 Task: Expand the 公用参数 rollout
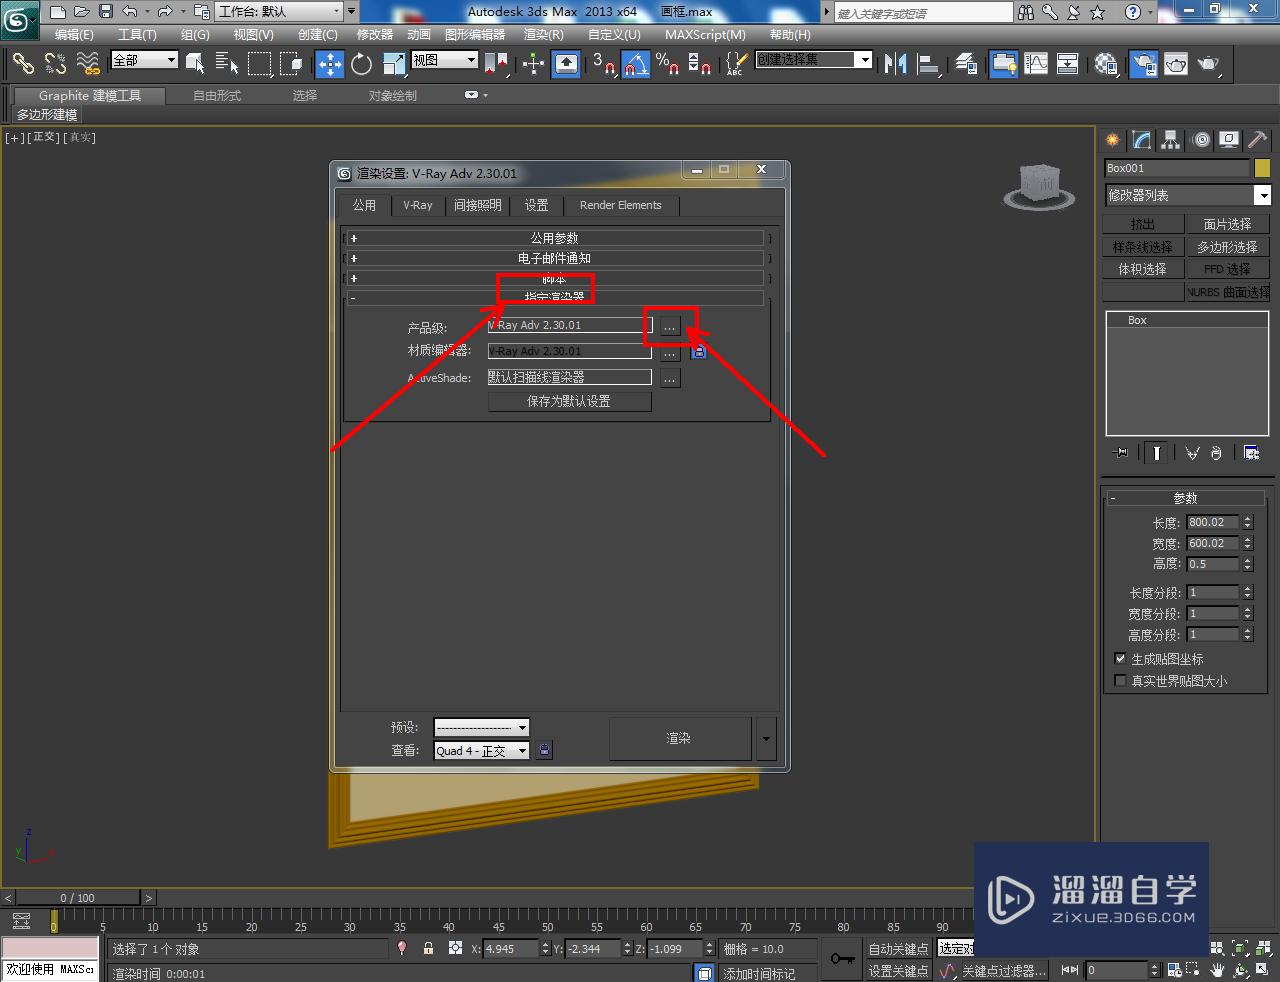click(x=555, y=238)
